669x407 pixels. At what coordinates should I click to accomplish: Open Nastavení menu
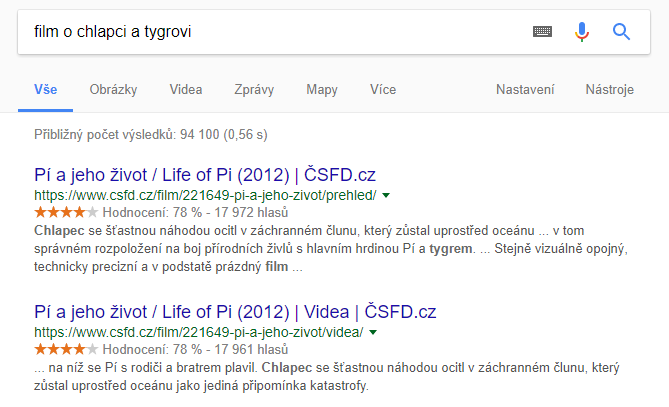[525, 90]
